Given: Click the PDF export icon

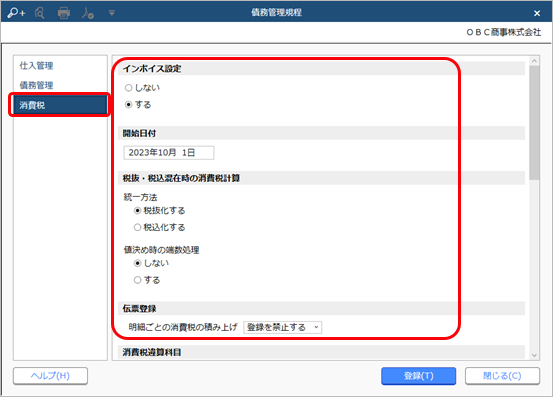Looking at the screenshot, I should pyautogui.click(x=87, y=13).
